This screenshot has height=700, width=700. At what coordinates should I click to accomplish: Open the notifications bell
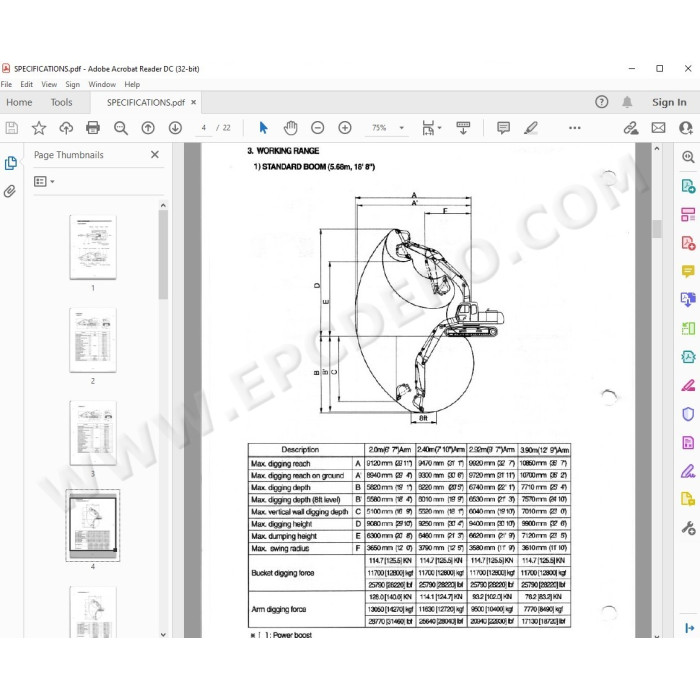[627, 102]
